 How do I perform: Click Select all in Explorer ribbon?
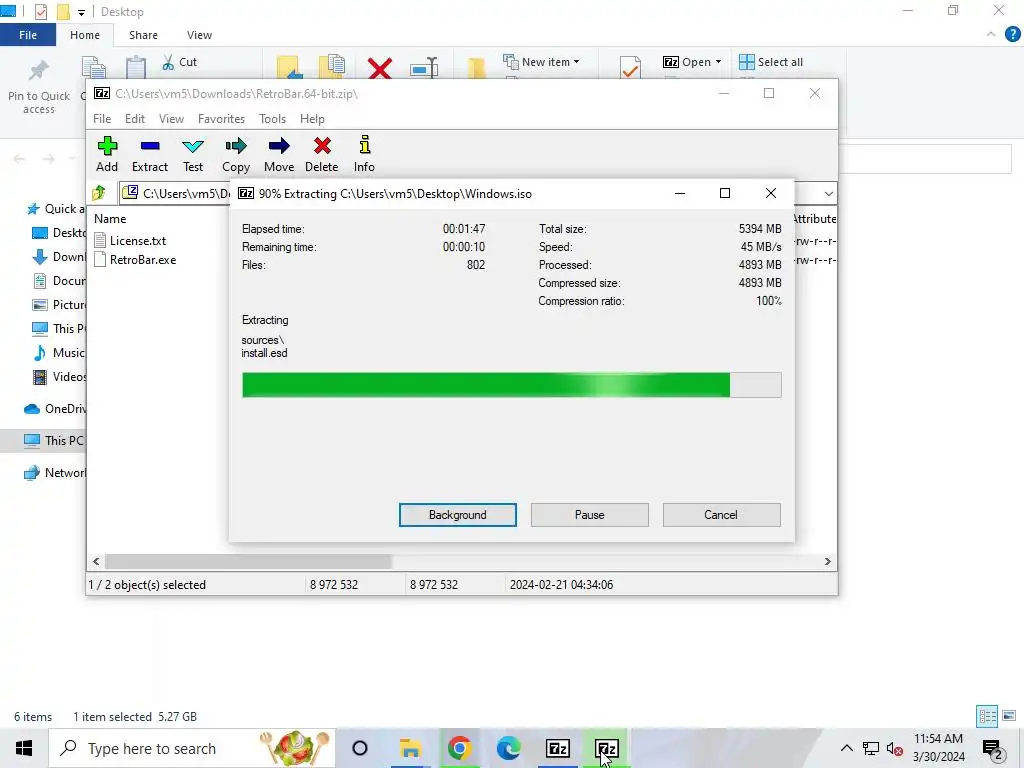(x=771, y=62)
